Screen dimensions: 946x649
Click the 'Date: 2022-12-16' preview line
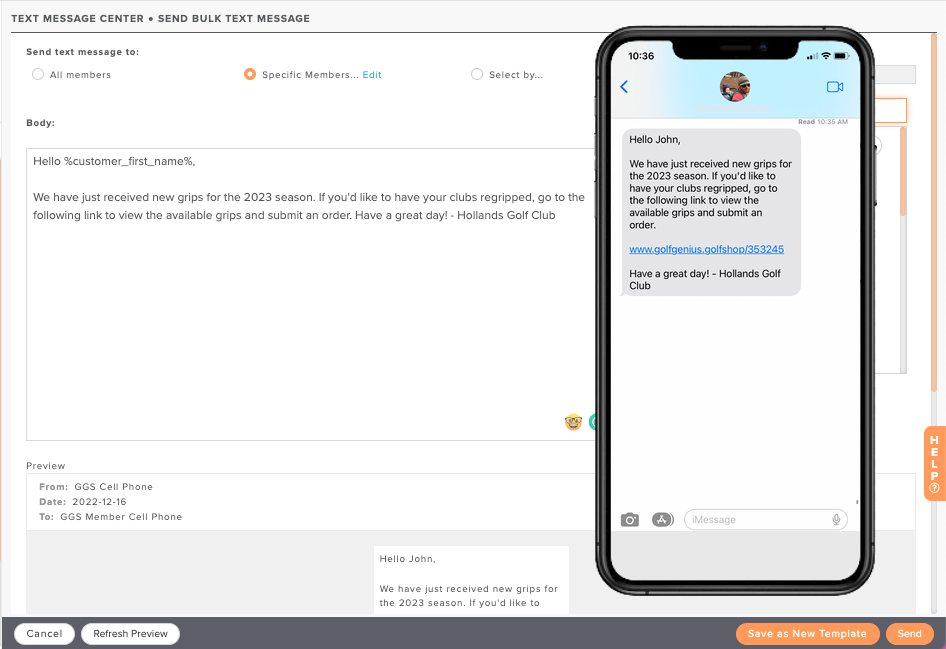[83, 502]
